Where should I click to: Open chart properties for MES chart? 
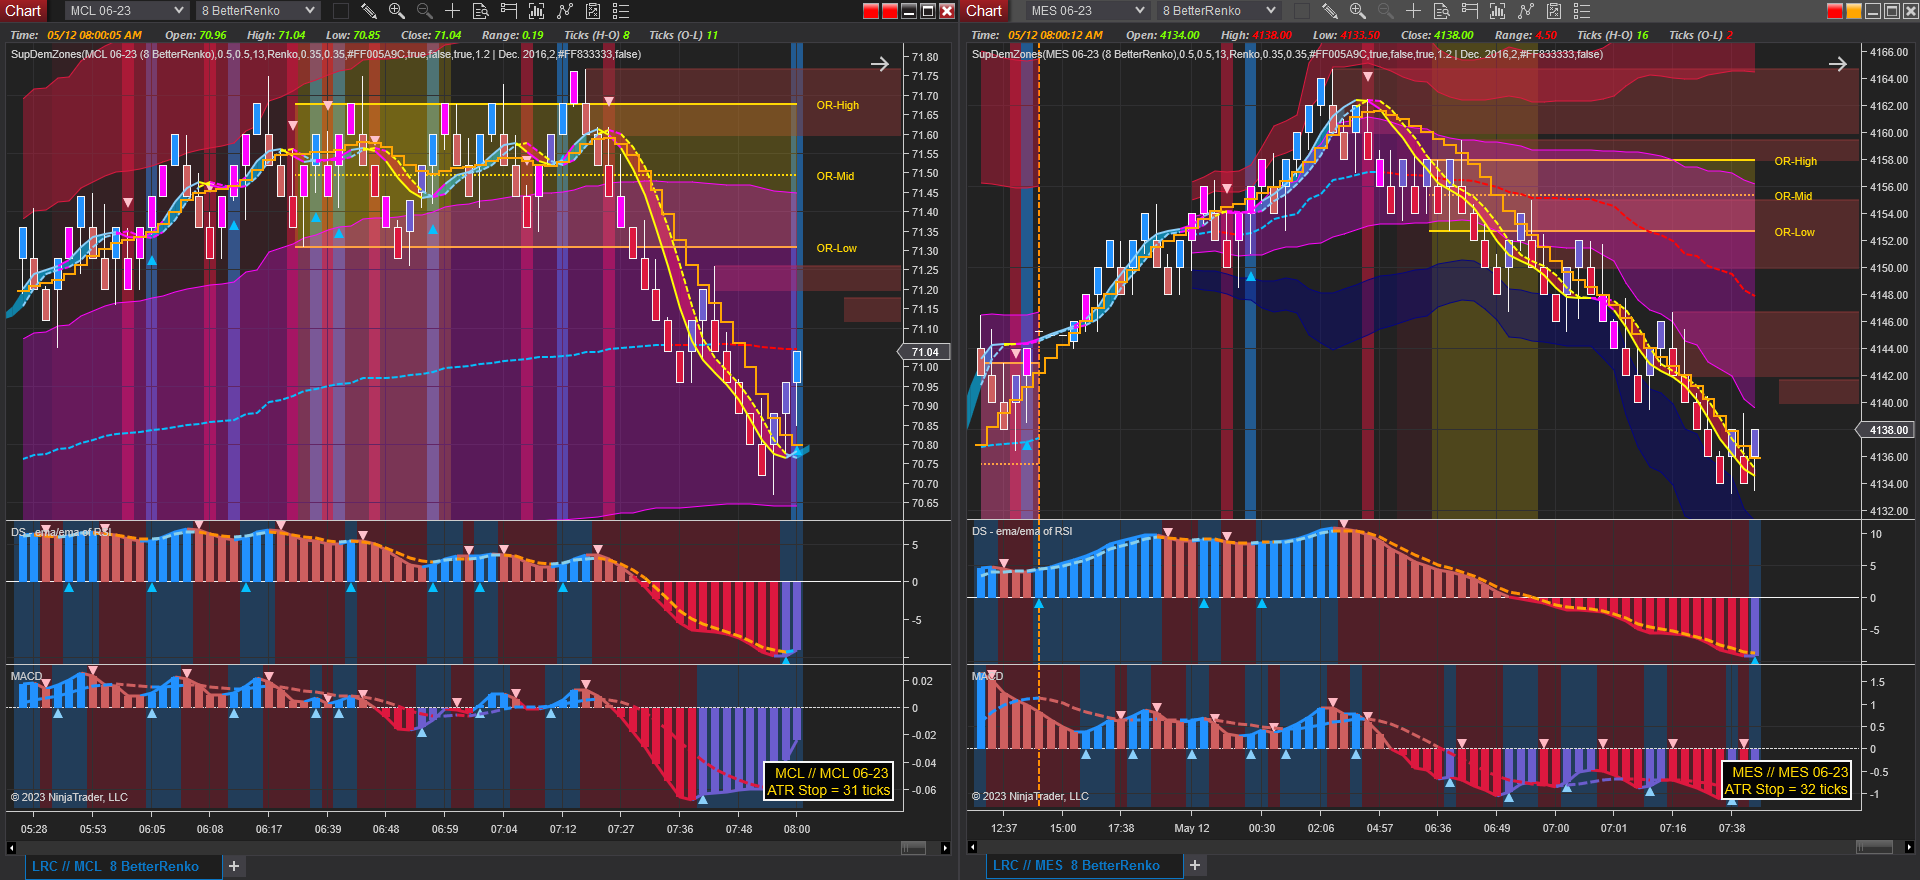pyautogui.click(x=1582, y=11)
